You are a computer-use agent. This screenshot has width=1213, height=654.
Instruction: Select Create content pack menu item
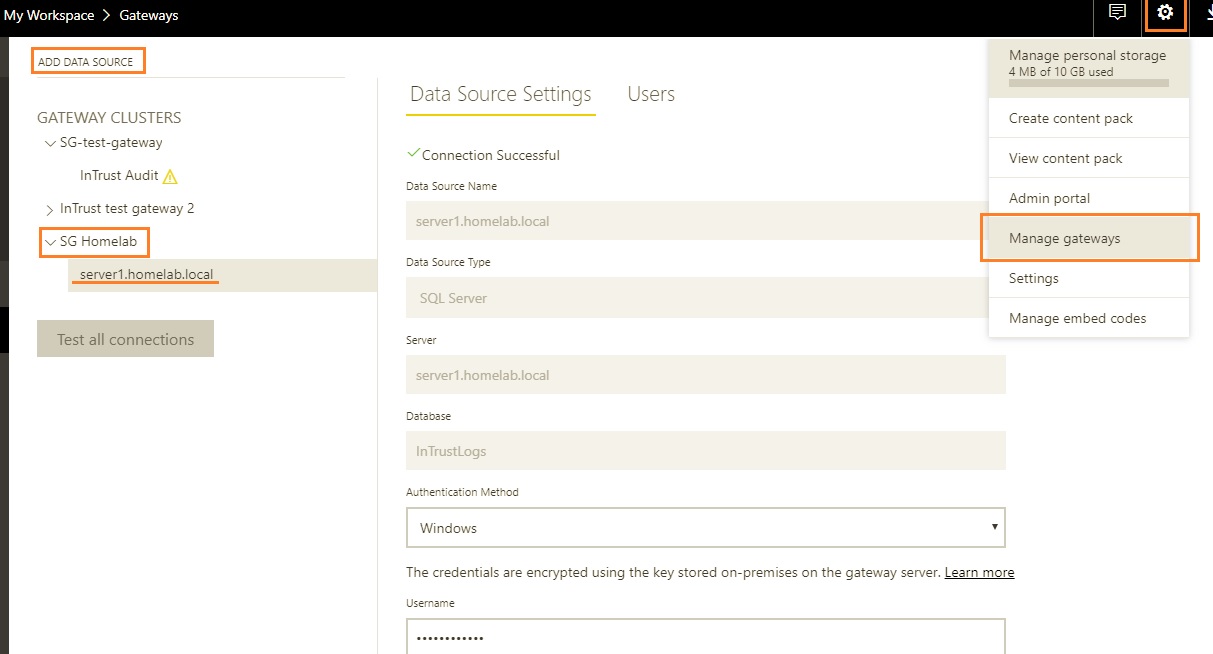point(1070,118)
